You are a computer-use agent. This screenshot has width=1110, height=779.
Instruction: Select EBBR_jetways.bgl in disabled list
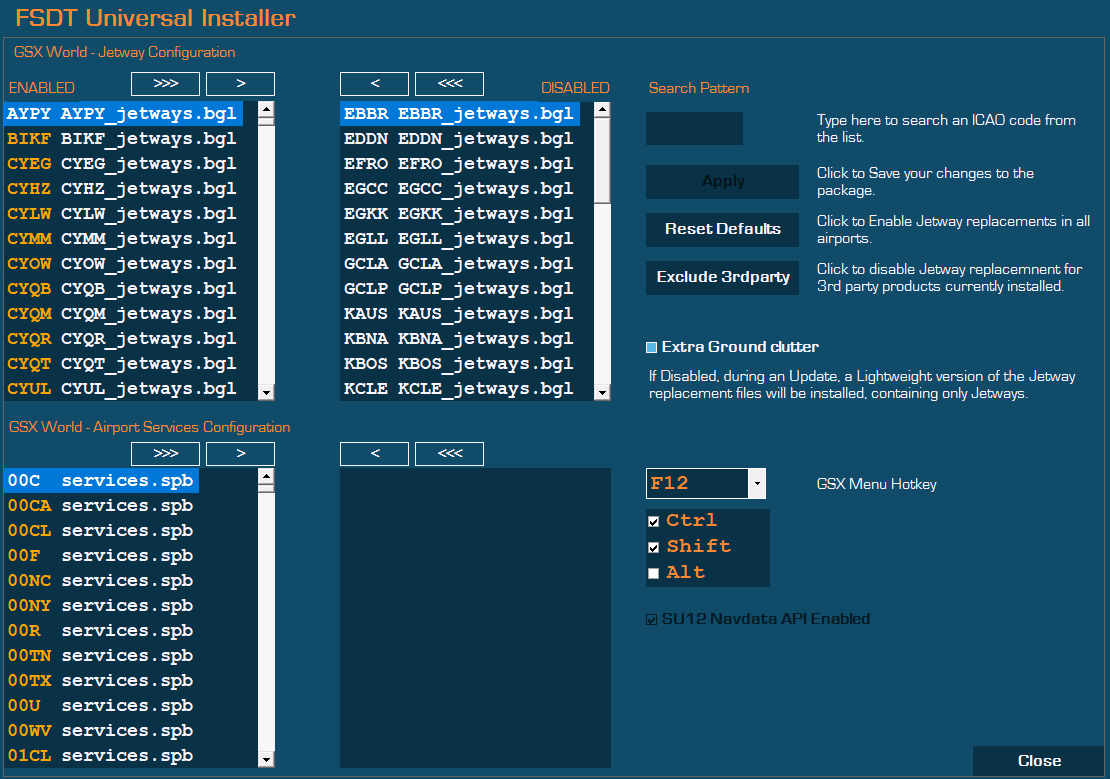[460, 114]
